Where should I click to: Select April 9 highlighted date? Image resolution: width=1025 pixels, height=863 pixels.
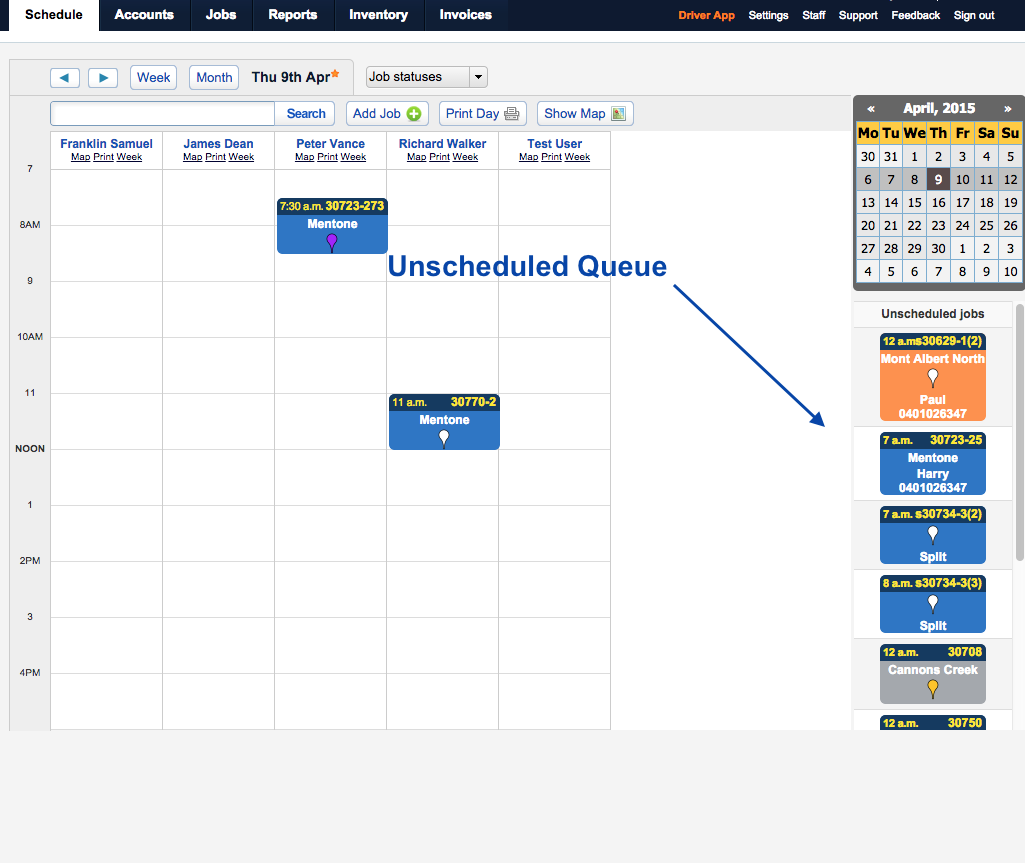coord(938,180)
